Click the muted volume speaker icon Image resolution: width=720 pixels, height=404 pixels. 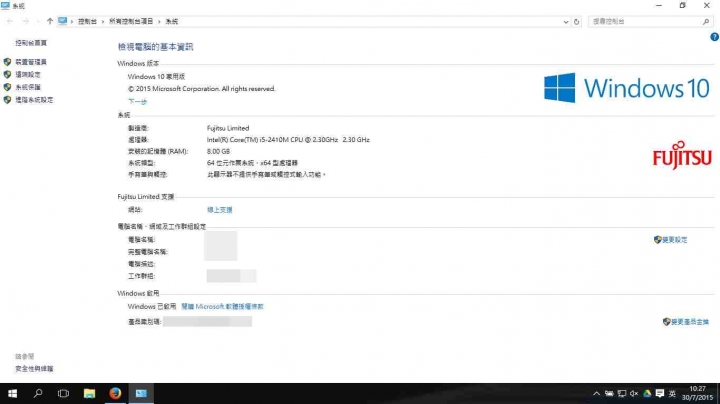(634, 393)
